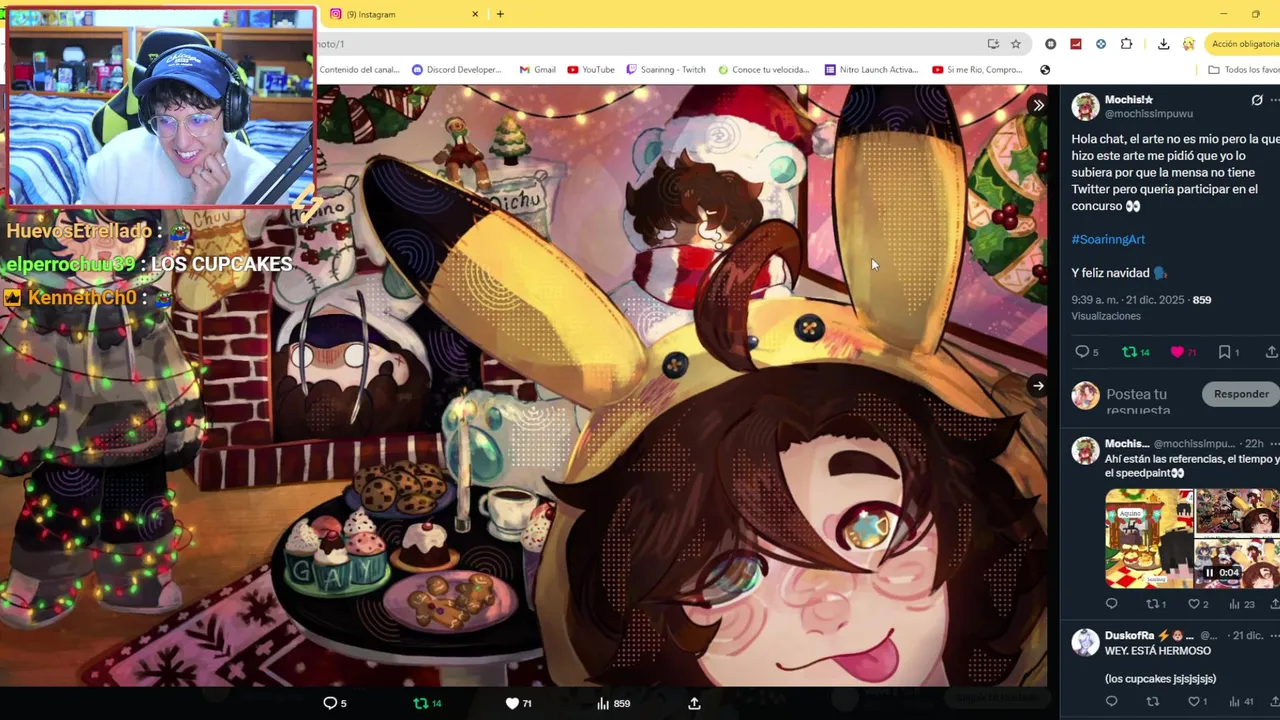
Task: Open a new browser tab
Action: [500, 14]
